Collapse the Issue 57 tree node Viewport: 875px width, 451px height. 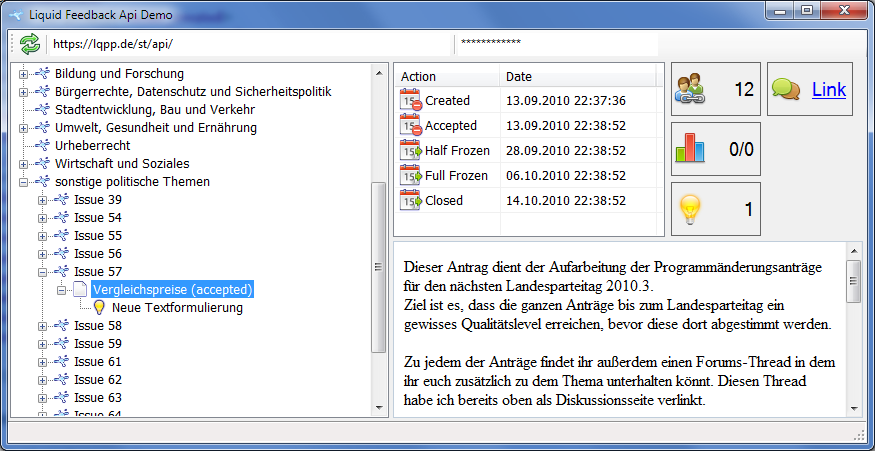coord(42,272)
